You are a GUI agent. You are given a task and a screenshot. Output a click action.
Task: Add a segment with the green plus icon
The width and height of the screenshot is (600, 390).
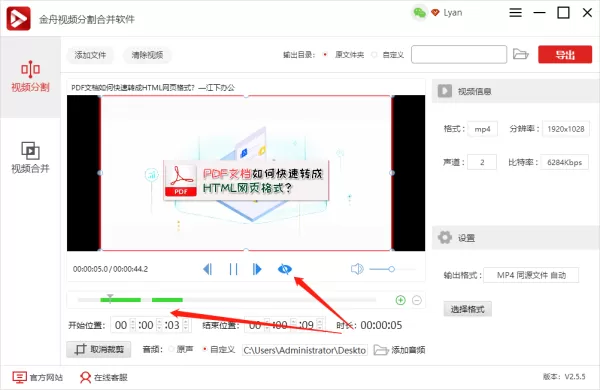[x=400, y=300]
